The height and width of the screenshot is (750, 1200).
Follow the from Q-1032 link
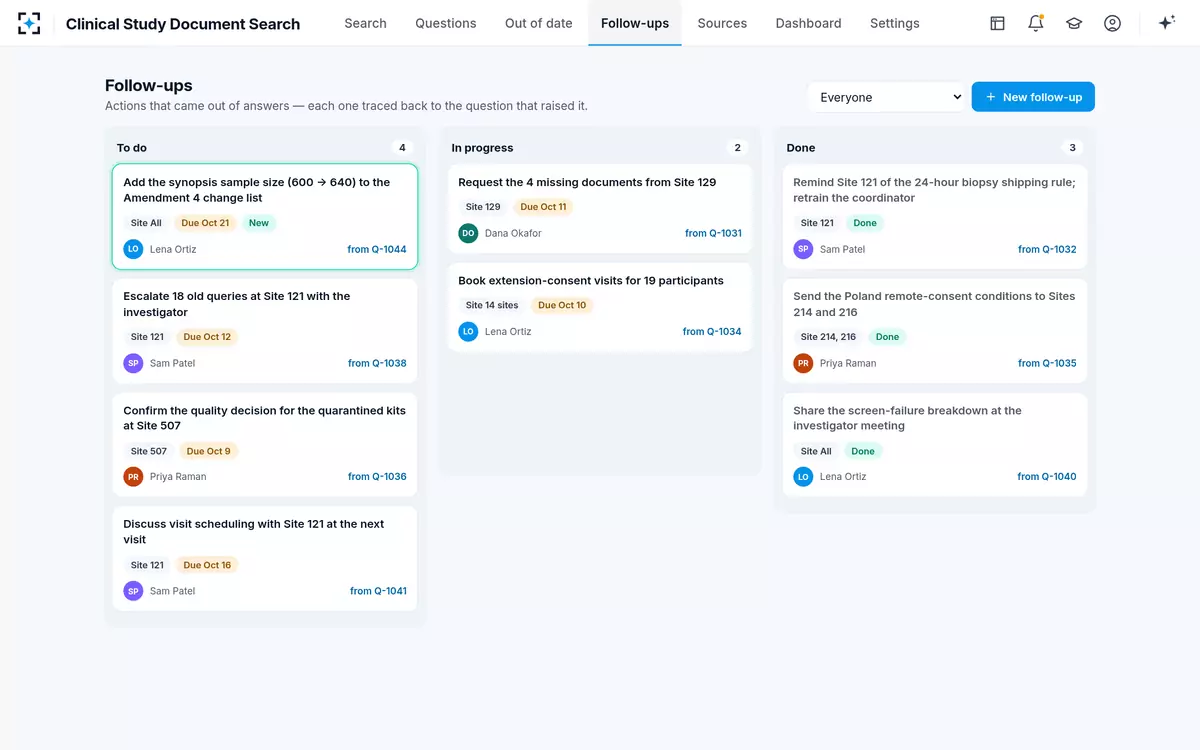point(1047,249)
